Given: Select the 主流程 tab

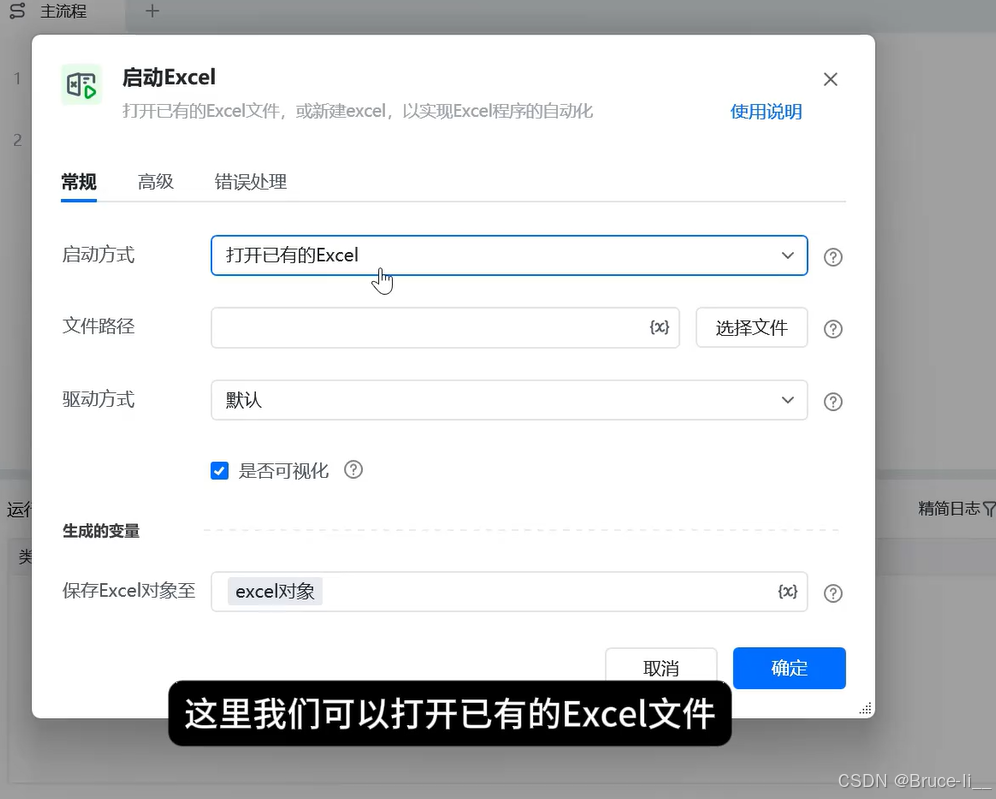Looking at the screenshot, I should click(x=63, y=11).
